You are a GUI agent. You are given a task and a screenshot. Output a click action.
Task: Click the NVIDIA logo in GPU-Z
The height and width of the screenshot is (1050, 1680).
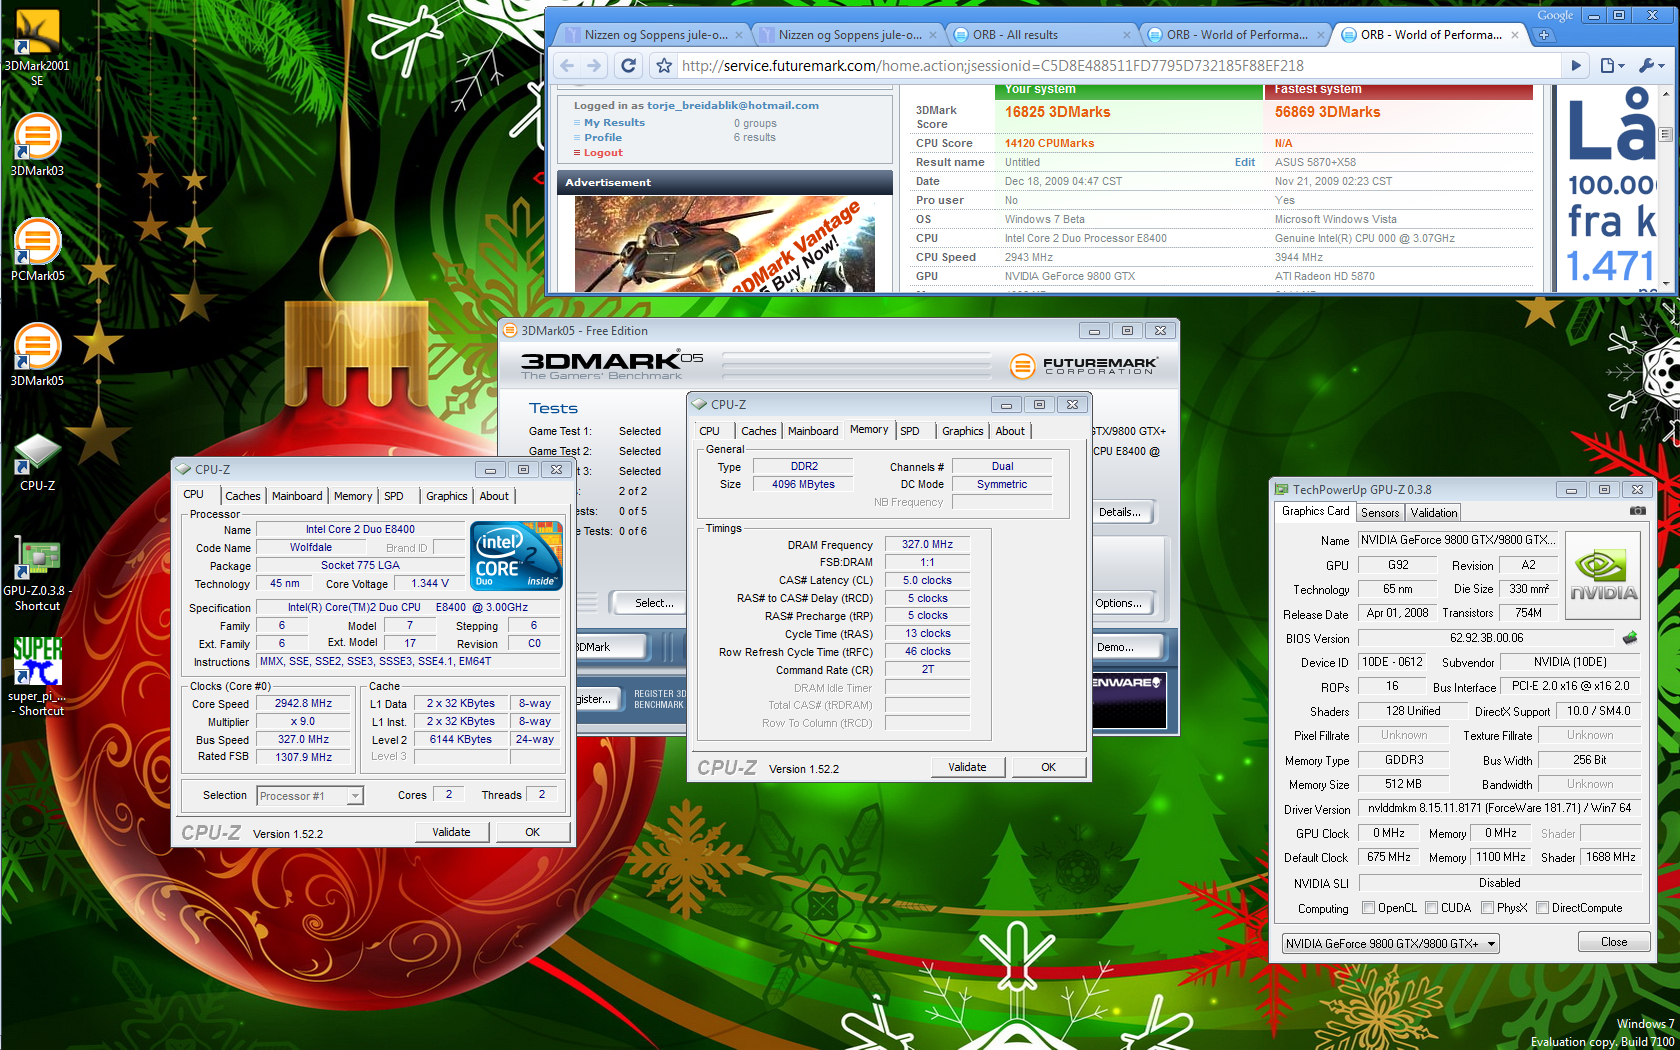tap(1602, 575)
